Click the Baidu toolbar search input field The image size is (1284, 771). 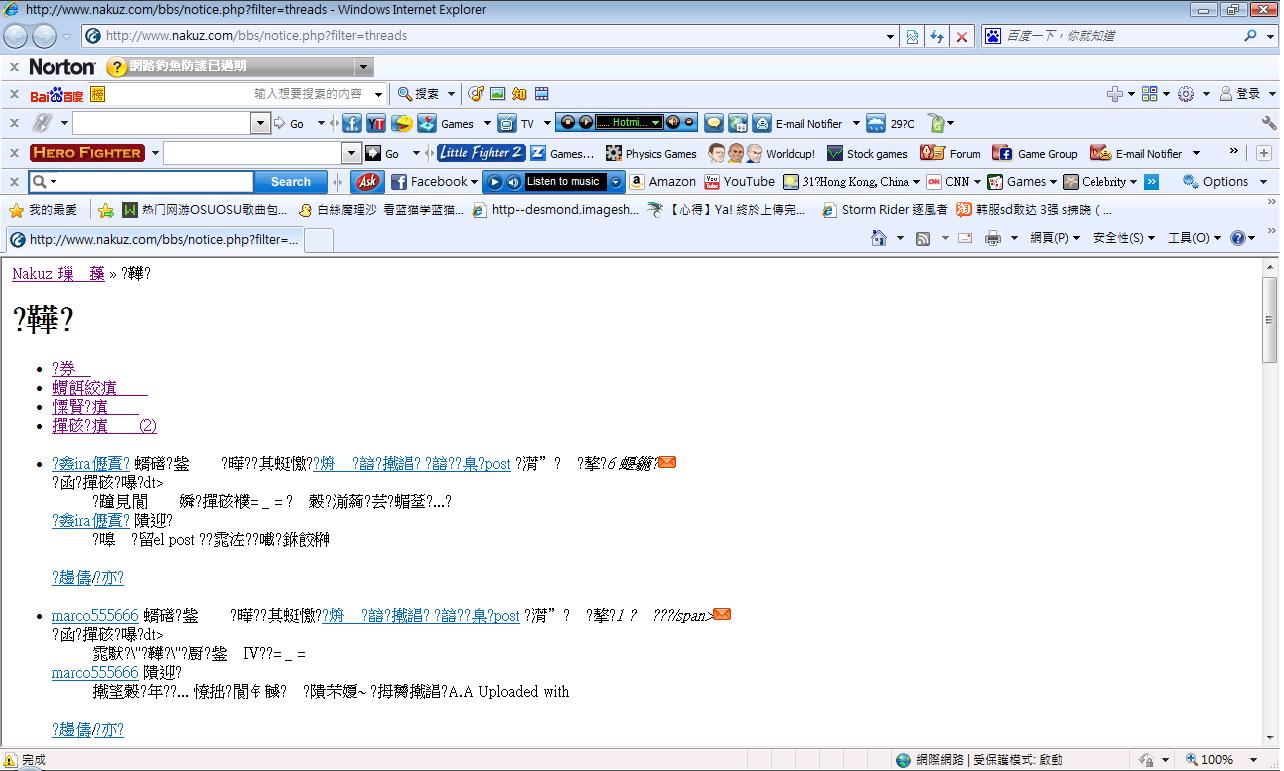237,94
